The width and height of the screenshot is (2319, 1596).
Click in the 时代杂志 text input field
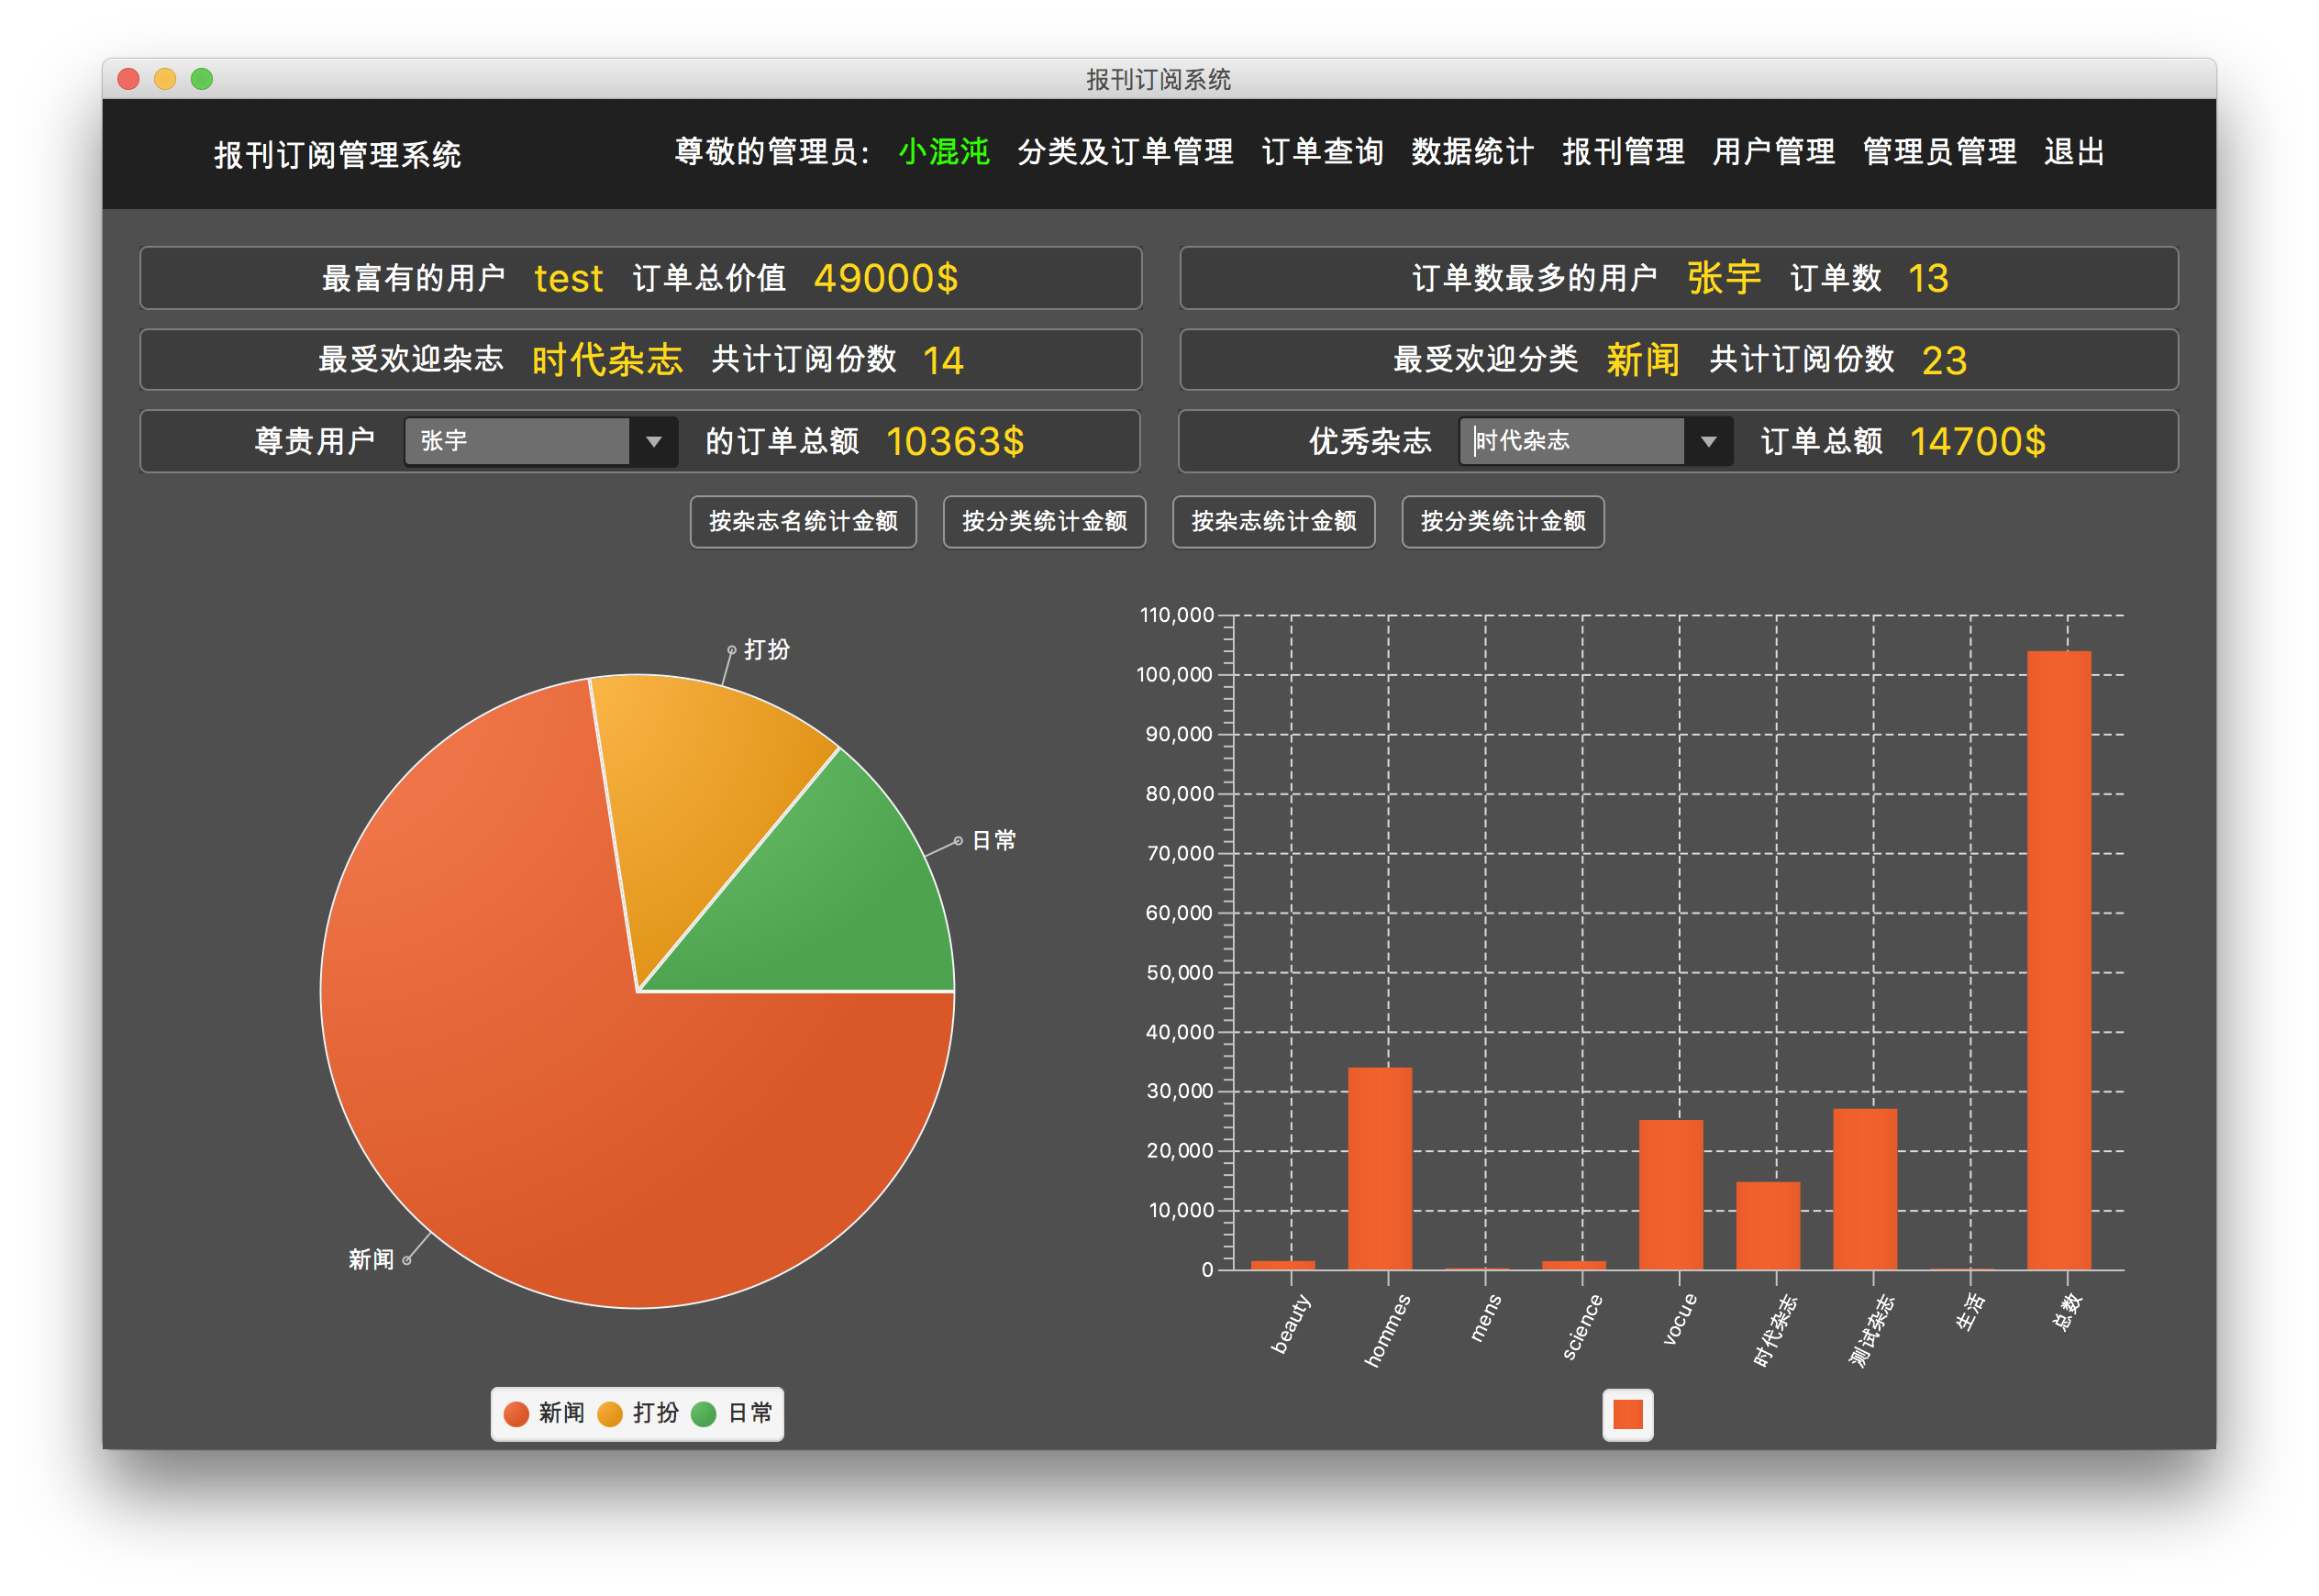(x=1571, y=441)
